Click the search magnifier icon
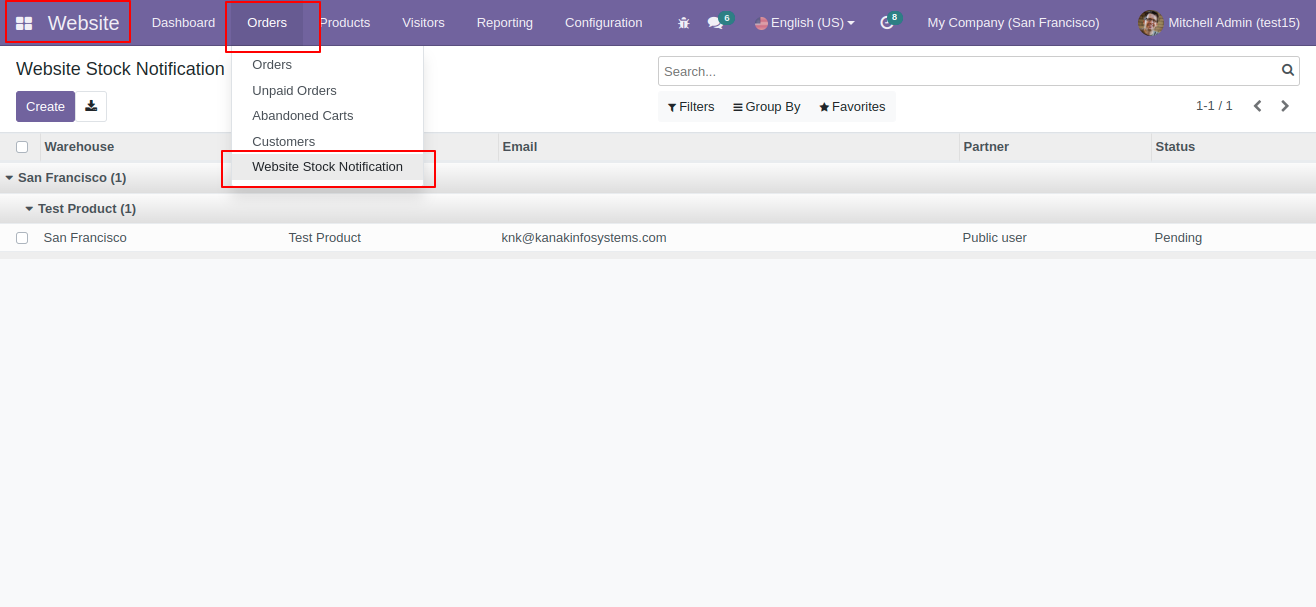1316x607 pixels. [1288, 71]
